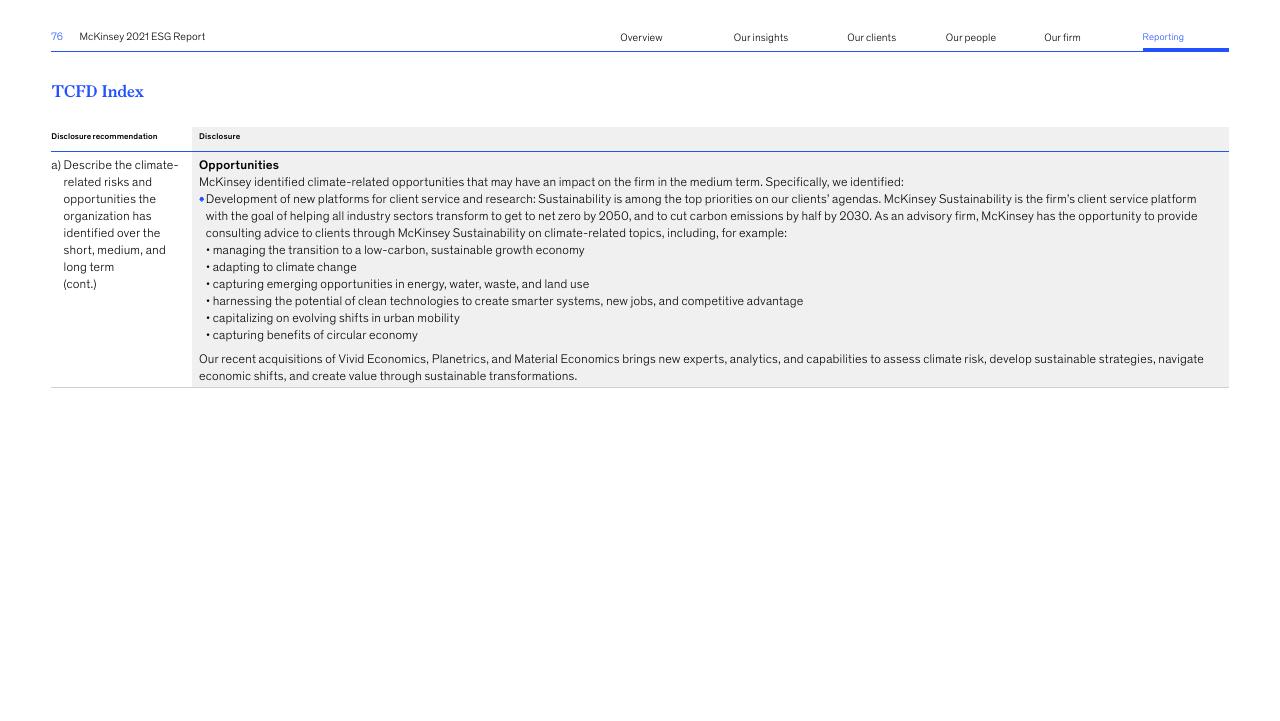The width and height of the screenshot is (1280, 721).
Task: Click the page number 76
Action: [57, 37]
